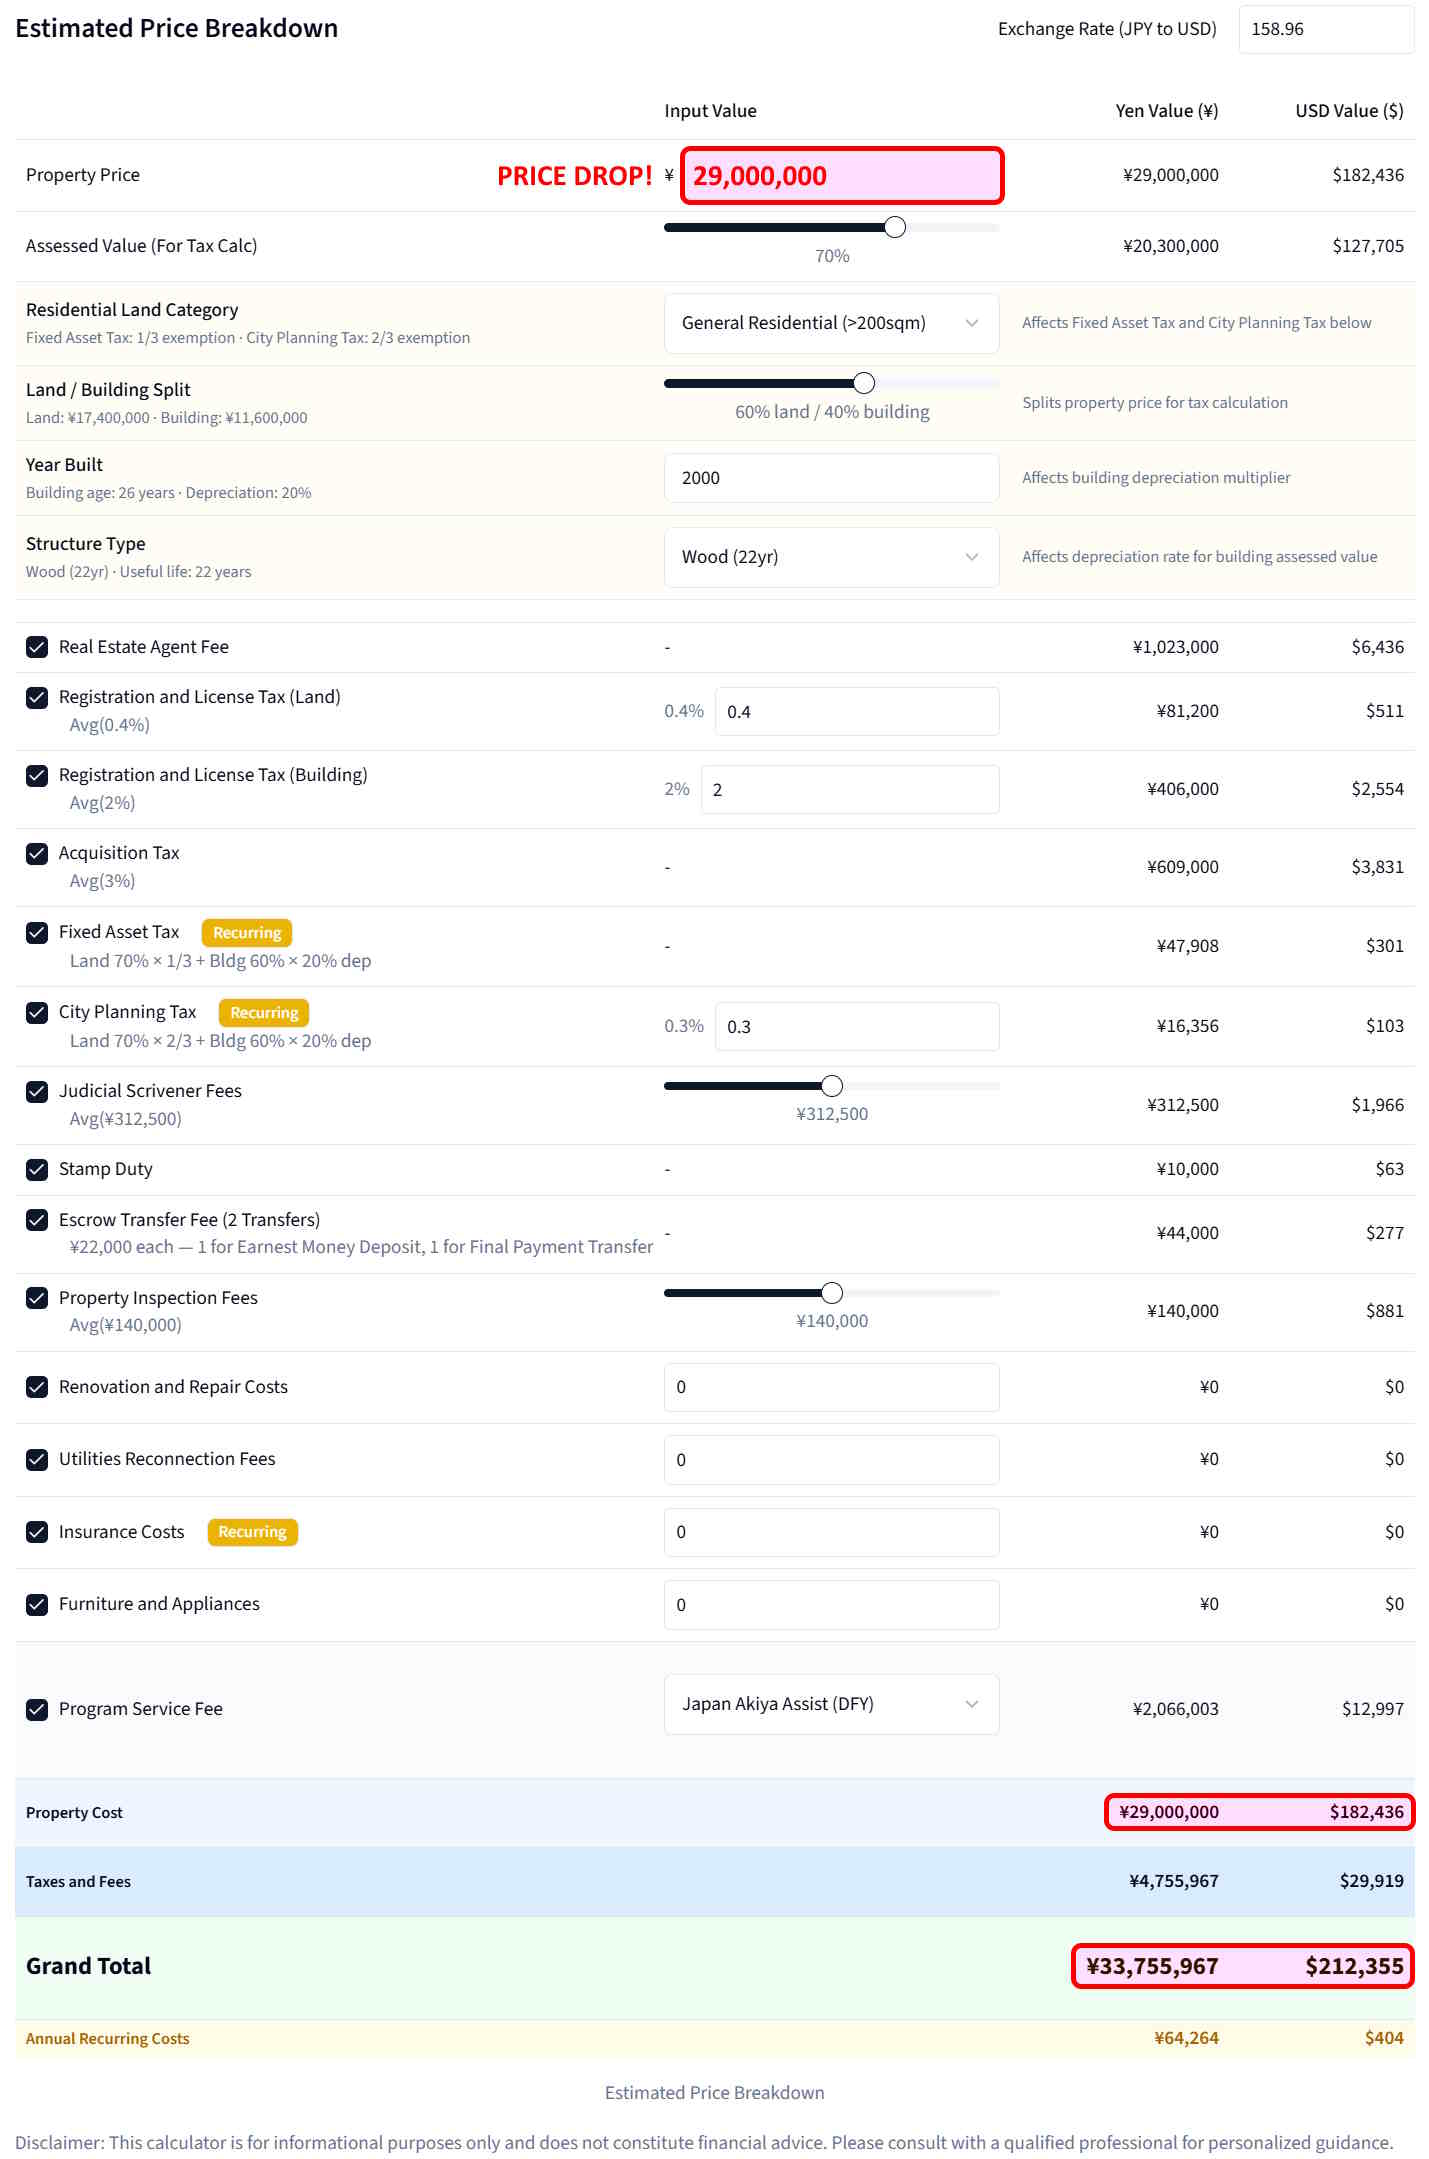Click the Program Service Fee value ¥2,066,003

click(1175, 1709)
